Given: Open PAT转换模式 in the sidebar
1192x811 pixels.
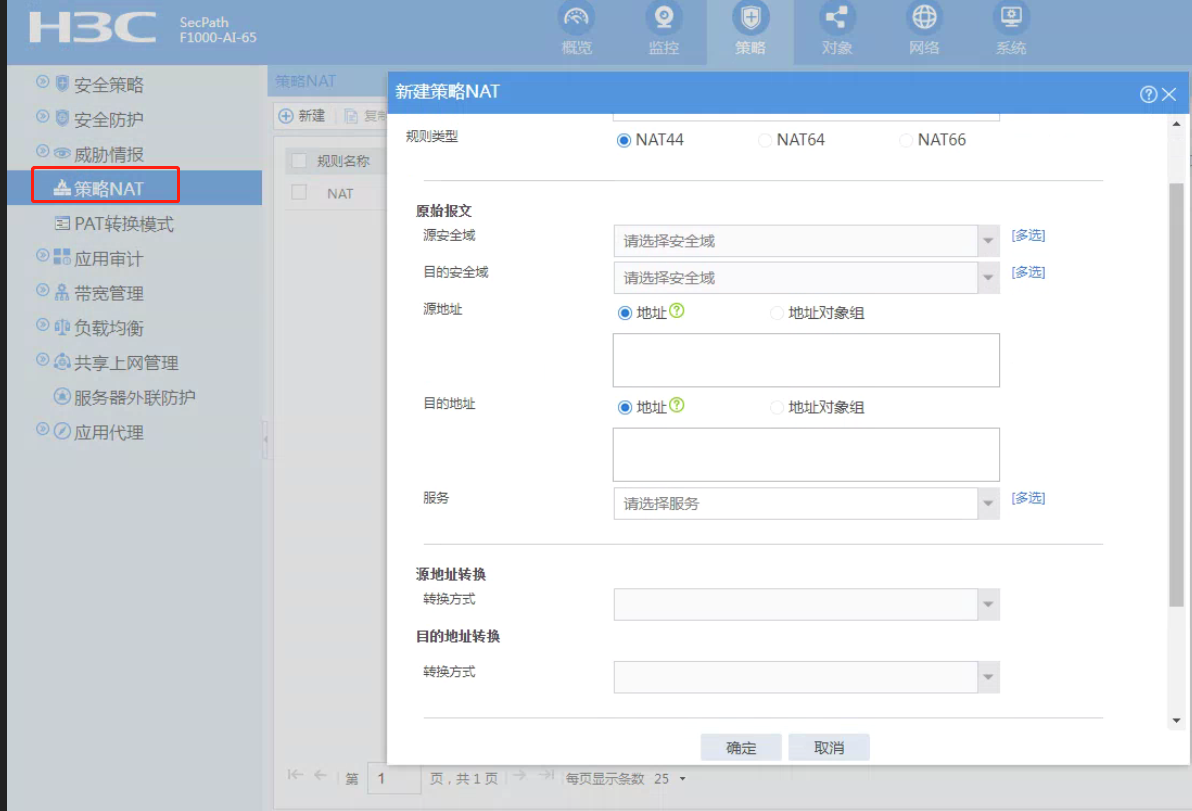Looking at the screenshot, I should click(x=123, y=224).
